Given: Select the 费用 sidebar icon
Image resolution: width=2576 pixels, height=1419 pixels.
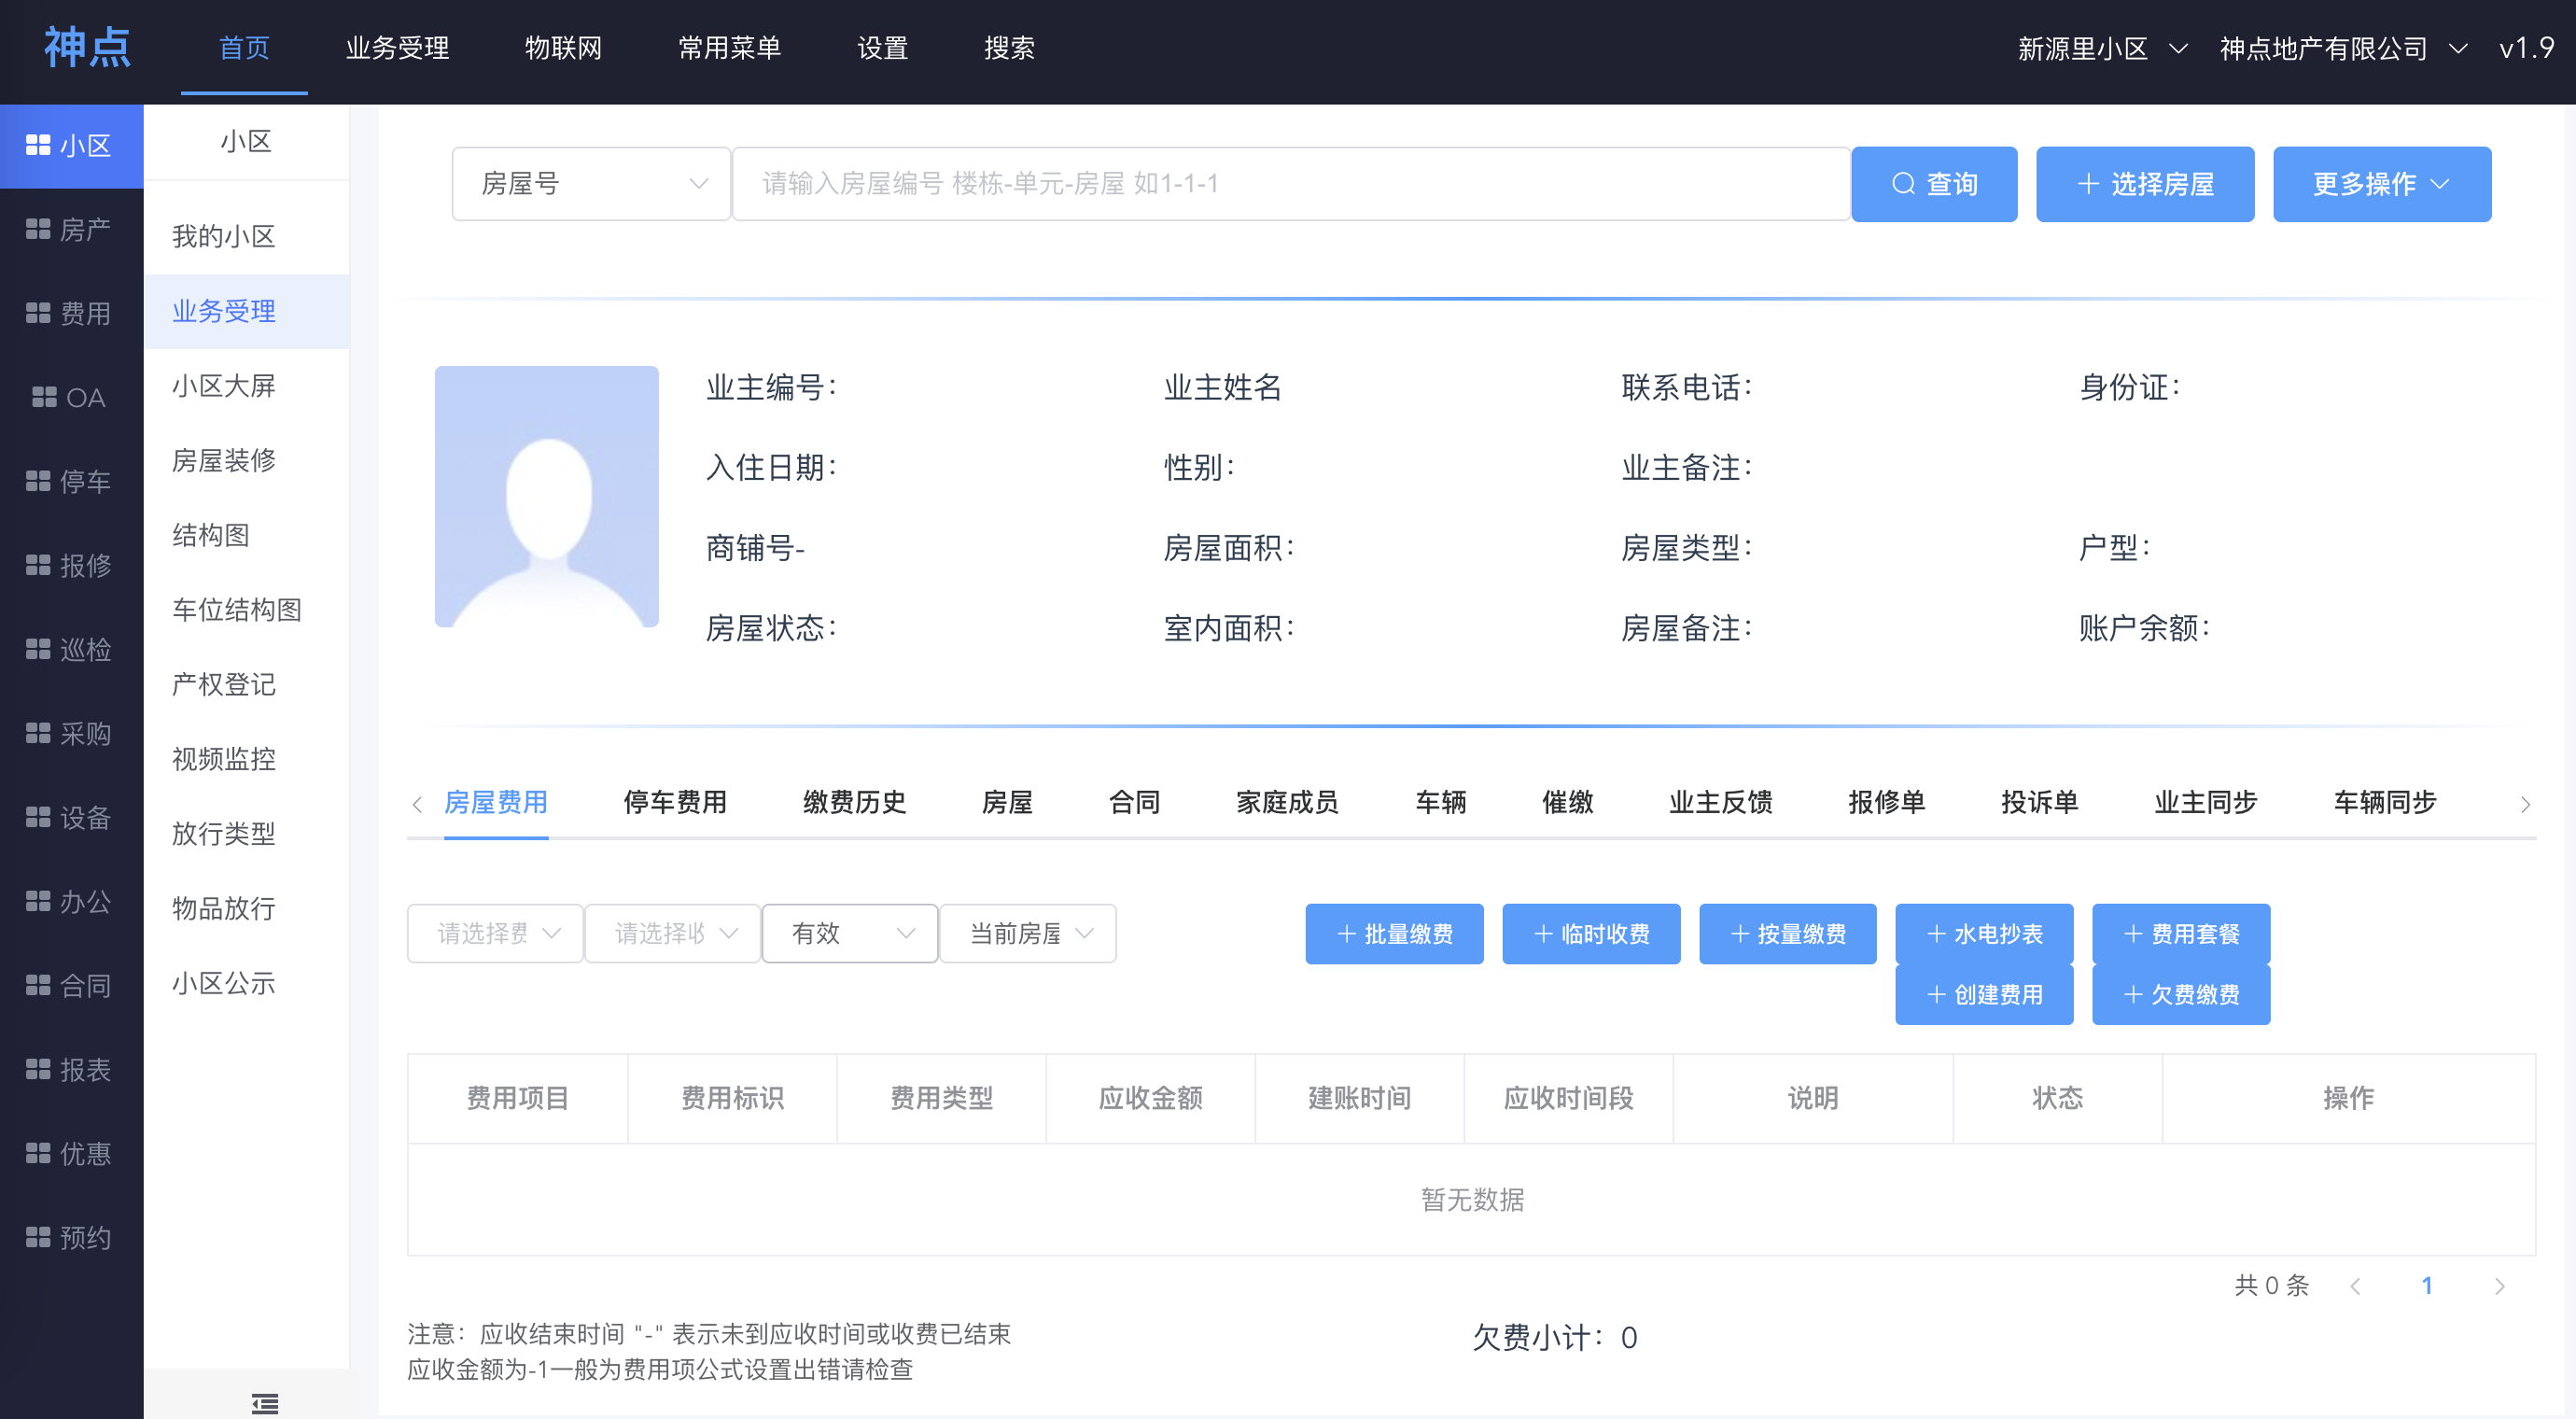Looking at the screenshot, I should pyautogui.click(x=38, y=314).
